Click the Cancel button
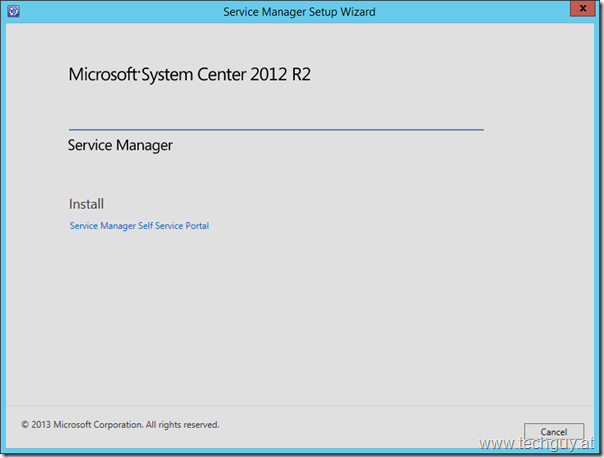The height and width of the screenshot is (458, 604). [554, 432]
